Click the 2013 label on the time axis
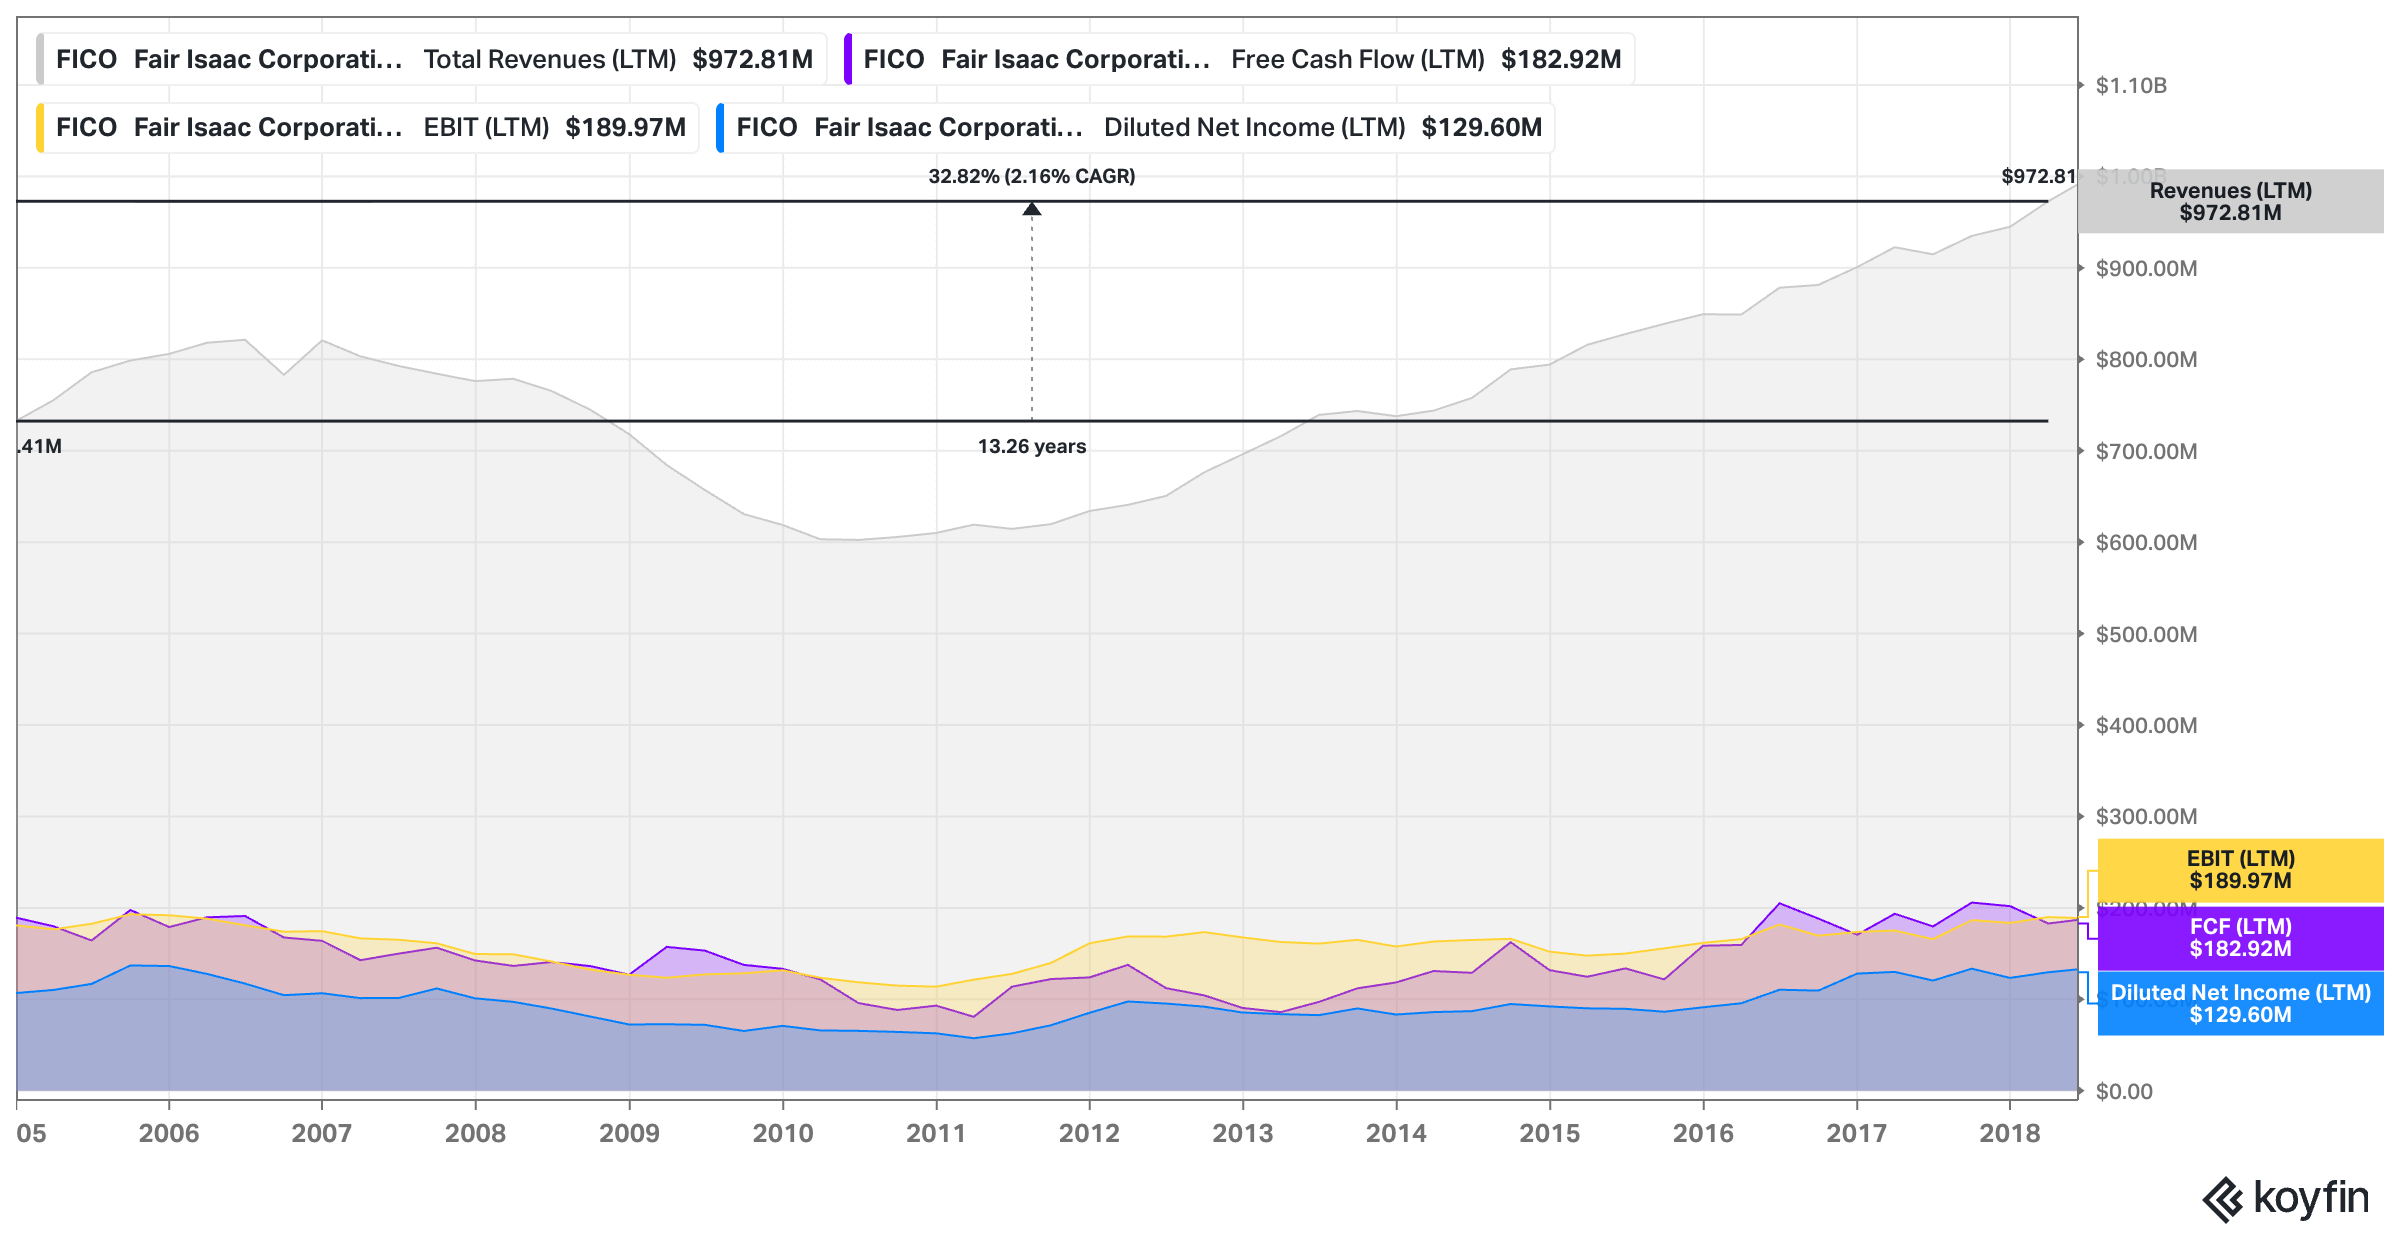Screen dimensions: 2400x1240 [x=1243, y=1133]
